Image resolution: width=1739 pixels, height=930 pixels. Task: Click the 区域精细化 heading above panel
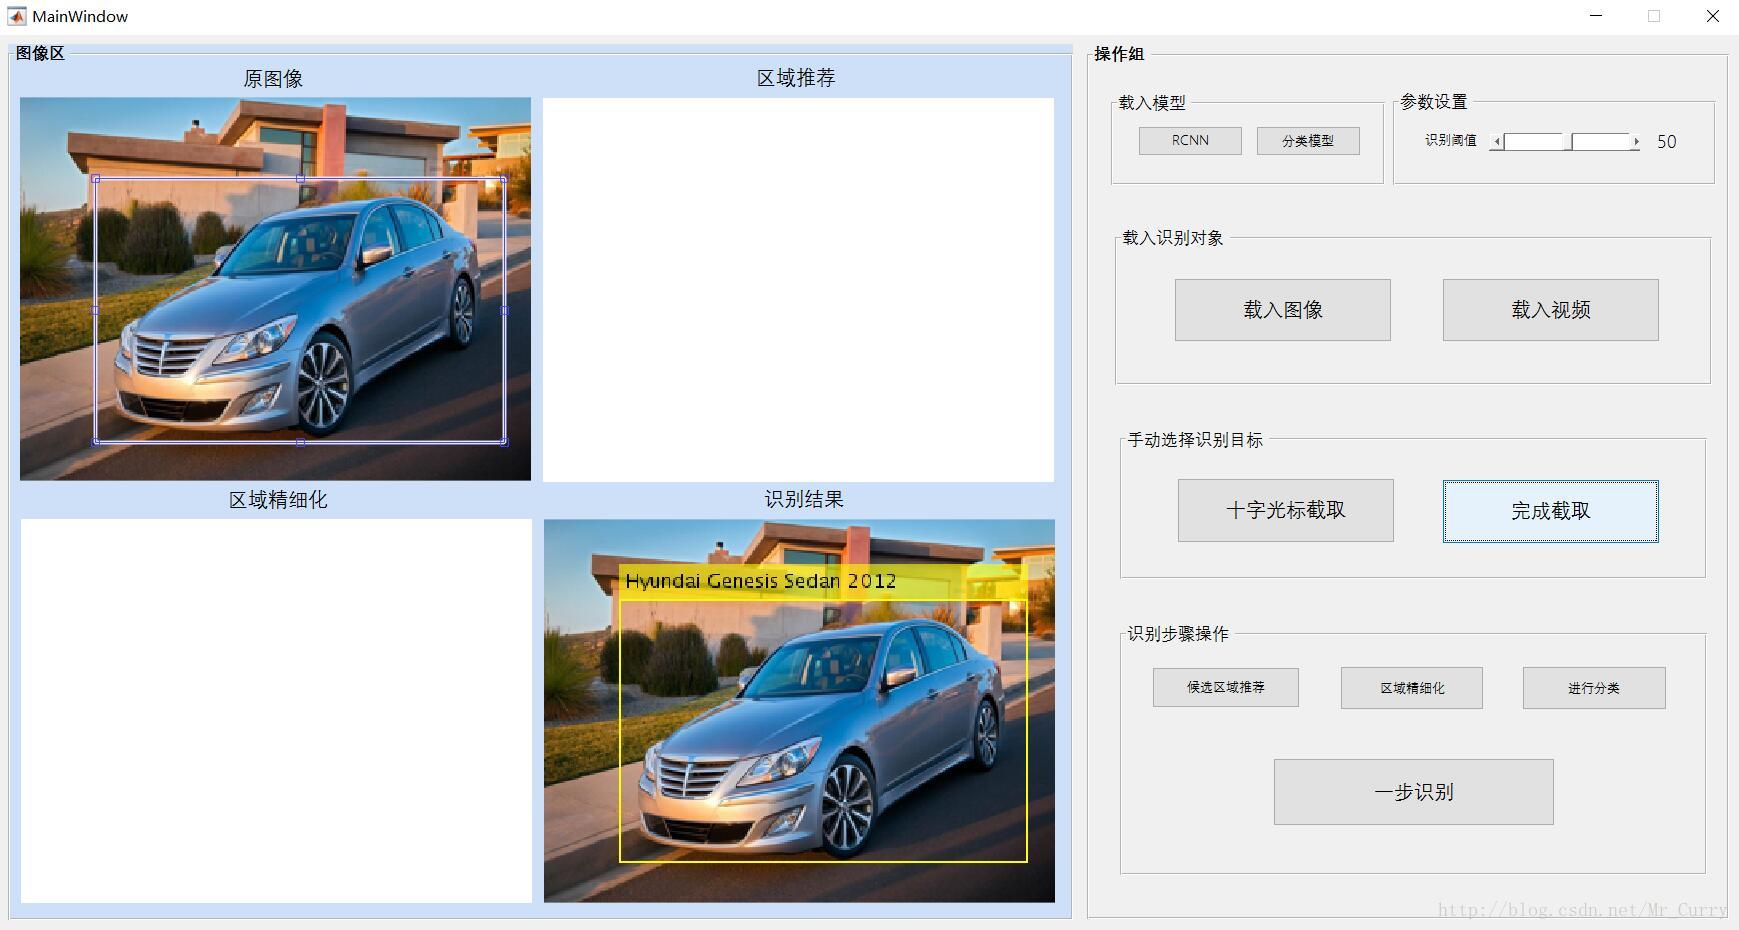278,500
